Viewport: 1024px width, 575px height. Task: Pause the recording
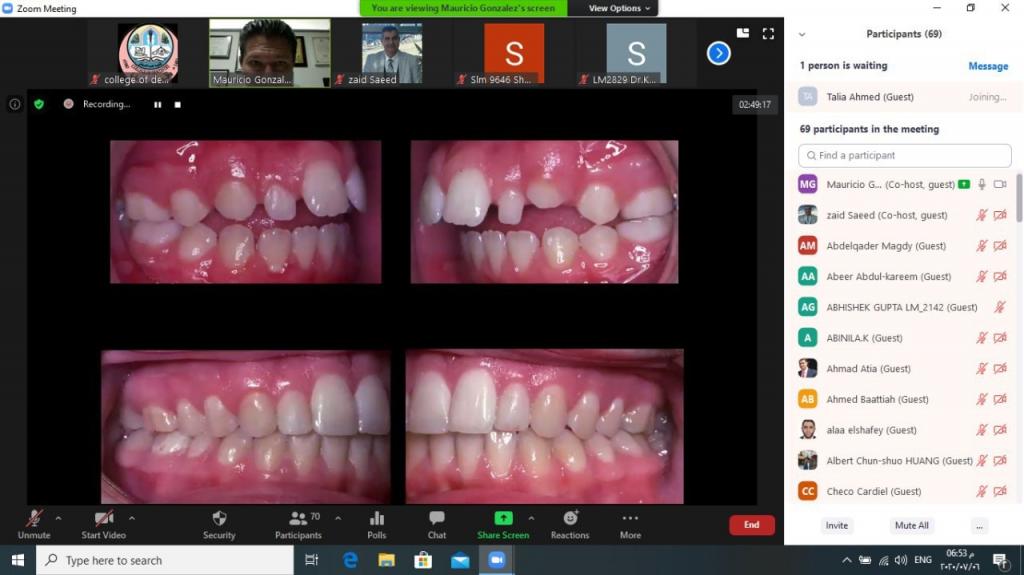tap(157, 104)
